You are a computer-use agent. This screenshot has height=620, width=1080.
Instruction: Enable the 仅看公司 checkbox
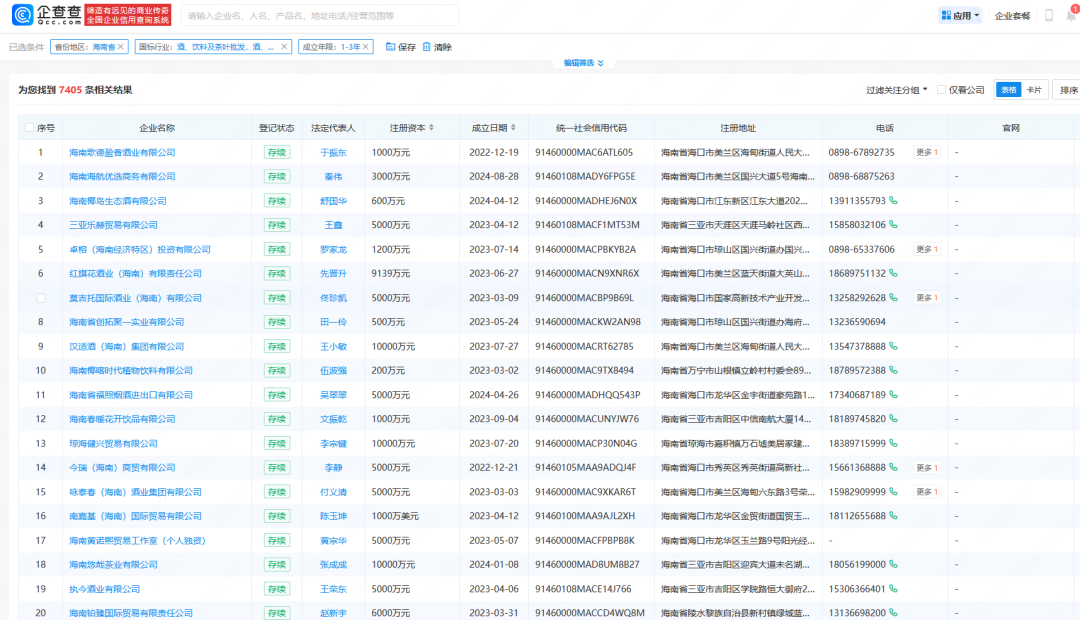point(942,90)
